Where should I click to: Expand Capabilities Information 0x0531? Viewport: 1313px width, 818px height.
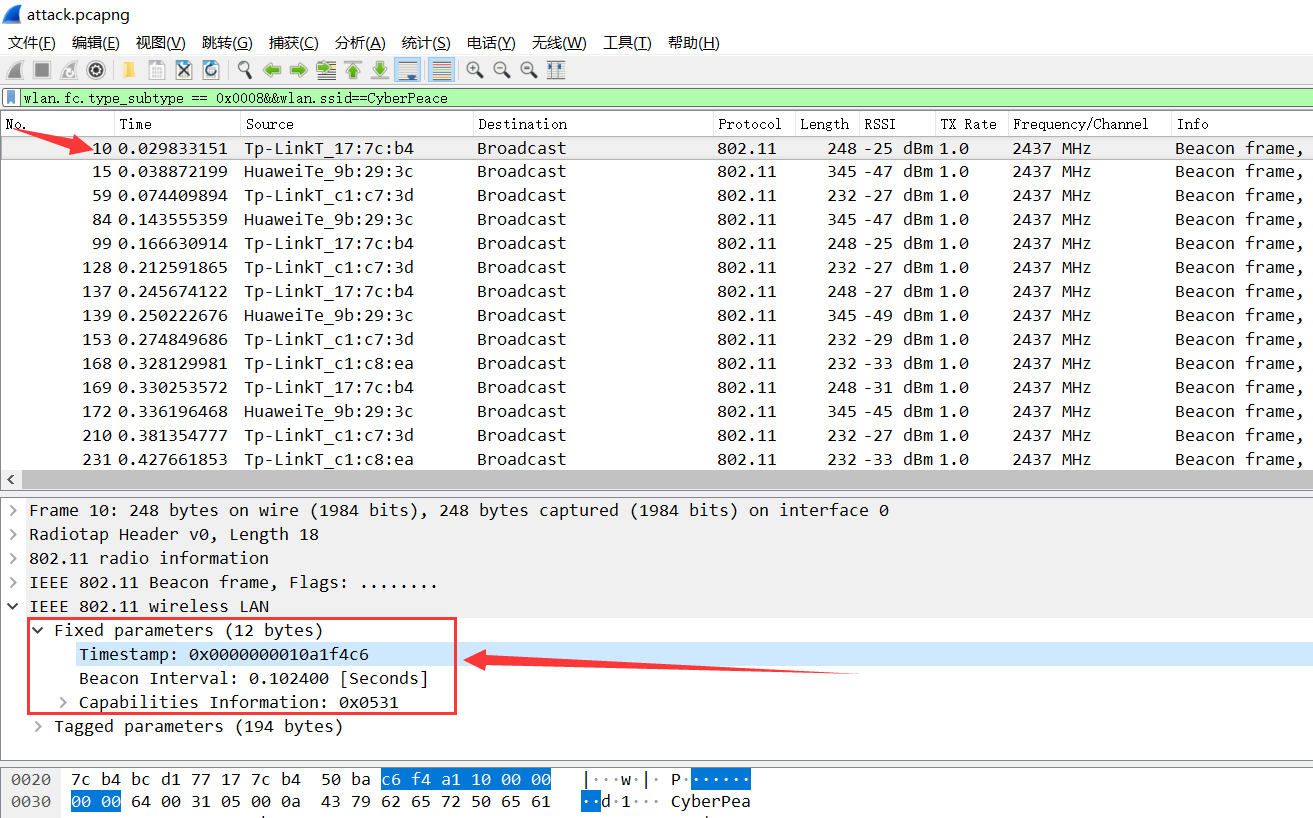(63, 703)
